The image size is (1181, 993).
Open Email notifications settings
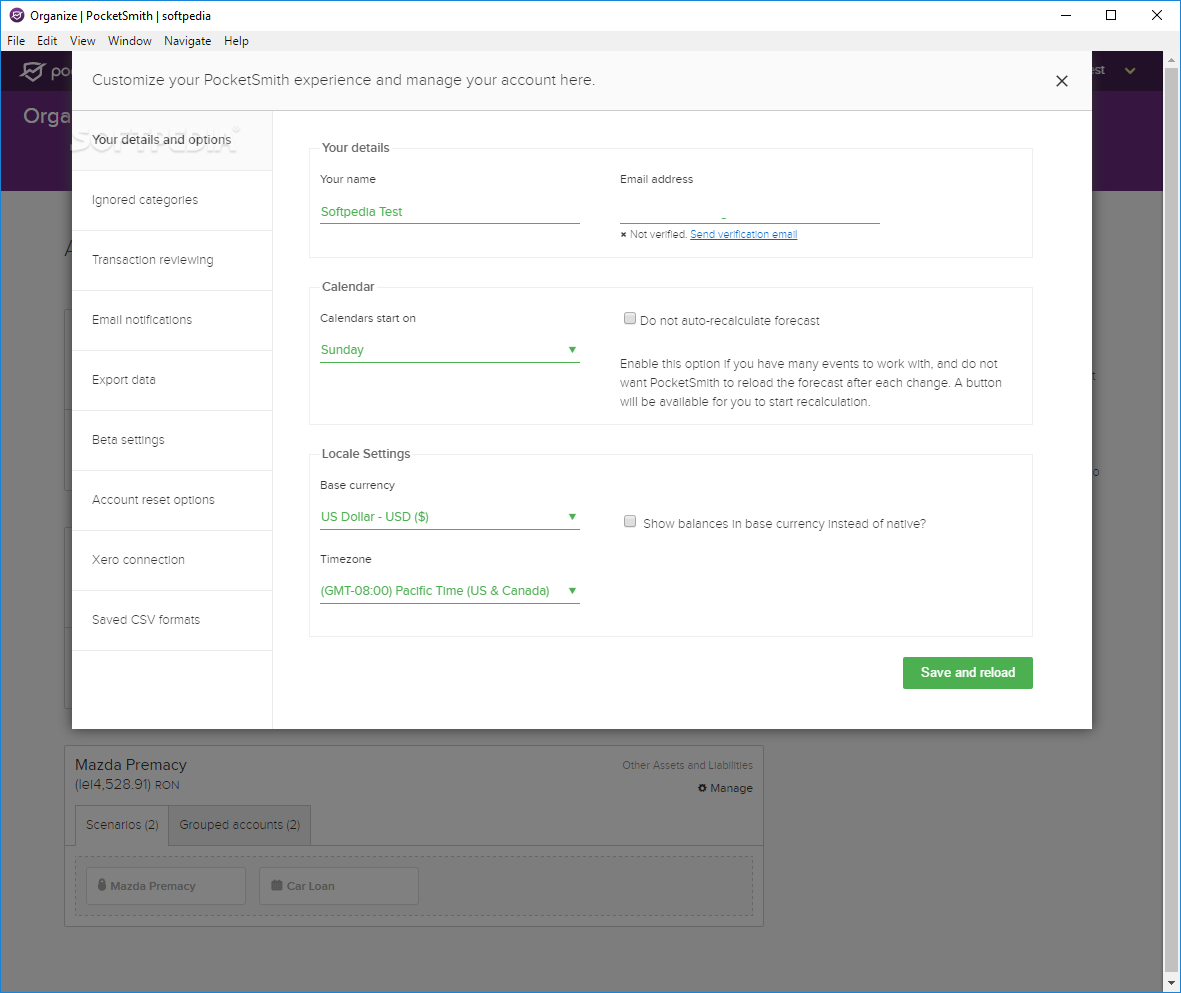tap(172, 320)
